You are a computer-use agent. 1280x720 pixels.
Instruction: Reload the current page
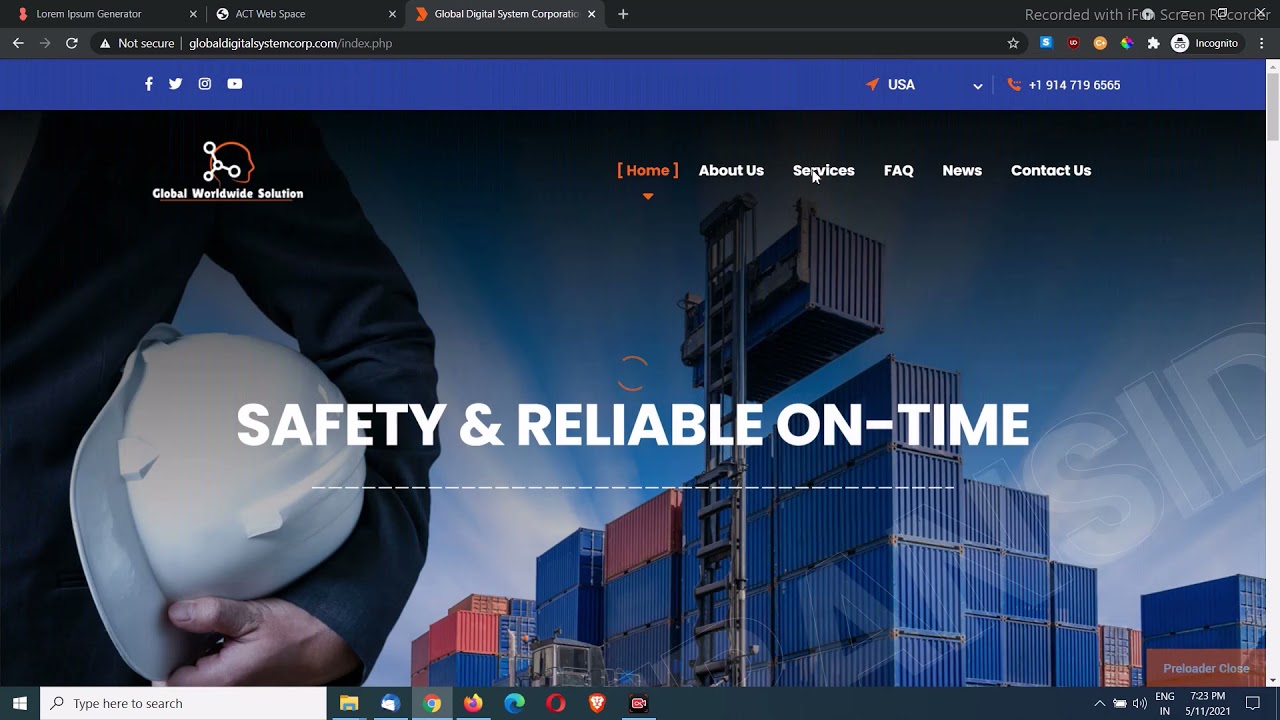click(x=72, y=43)
